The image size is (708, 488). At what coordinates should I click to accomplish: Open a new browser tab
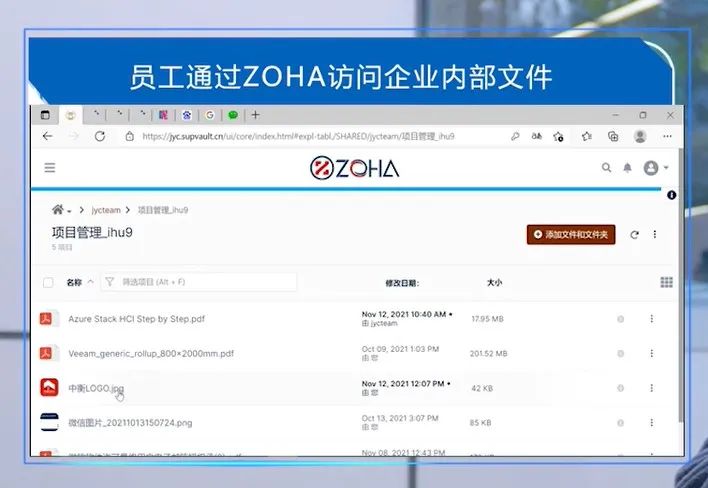tap(255, 115)
